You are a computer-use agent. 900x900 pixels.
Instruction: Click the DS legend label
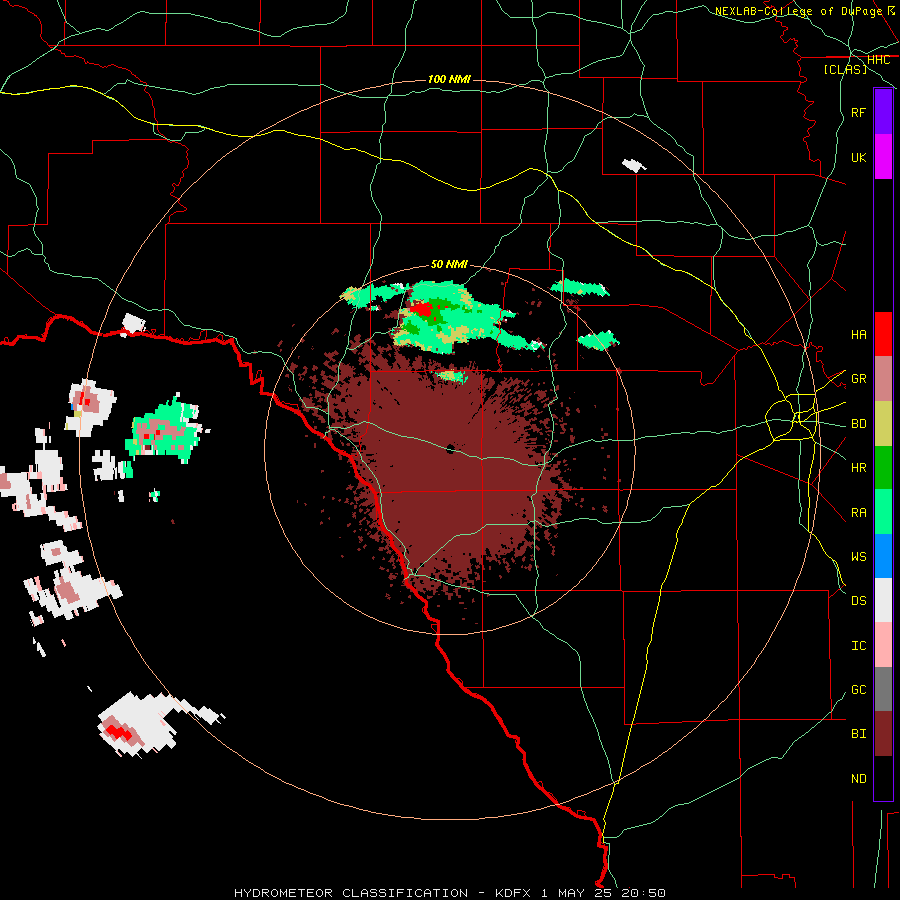coord(859,601)
